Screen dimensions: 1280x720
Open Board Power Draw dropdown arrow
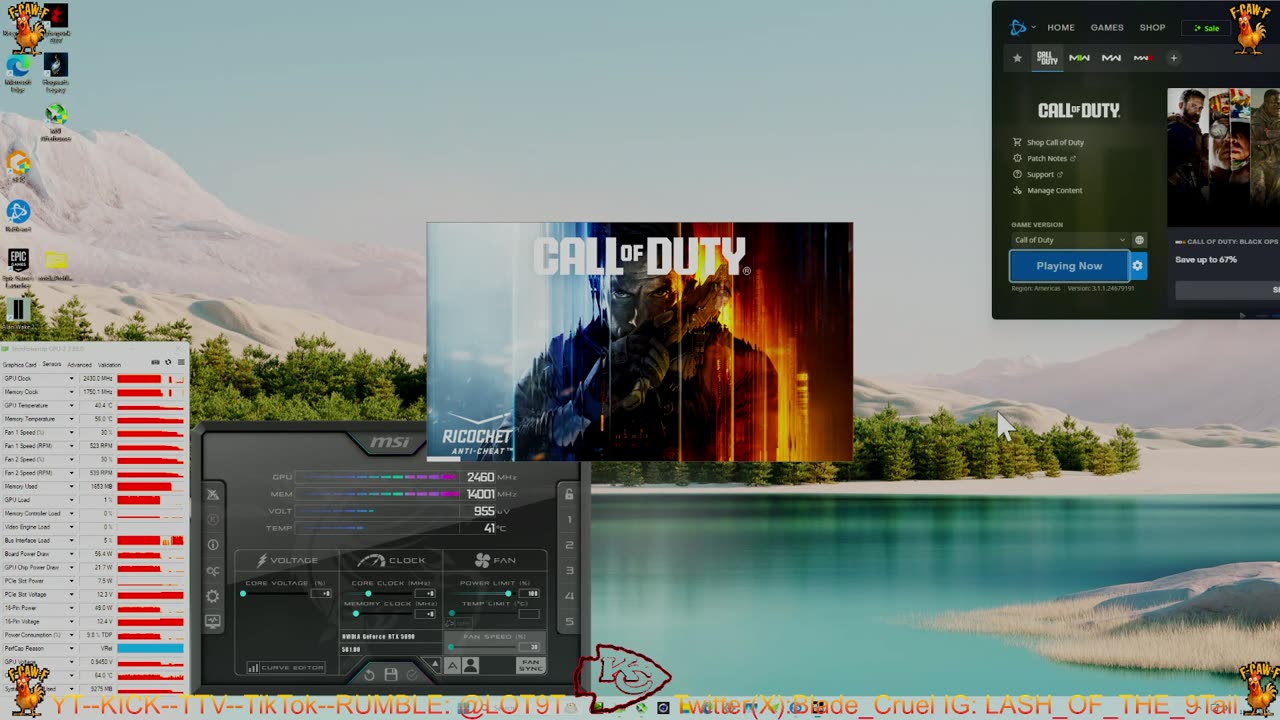click(x=71, y=554)
